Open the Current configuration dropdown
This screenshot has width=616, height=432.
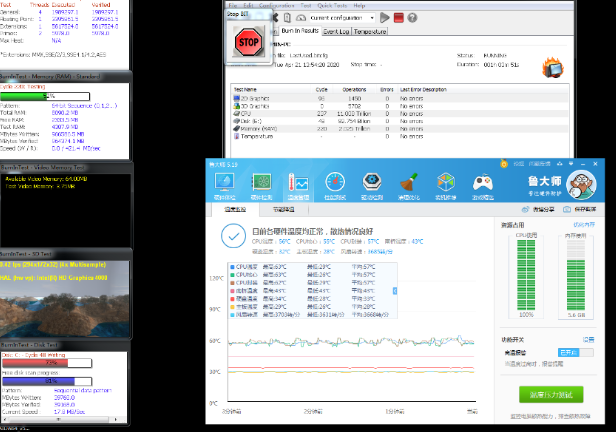coord(342,18)
